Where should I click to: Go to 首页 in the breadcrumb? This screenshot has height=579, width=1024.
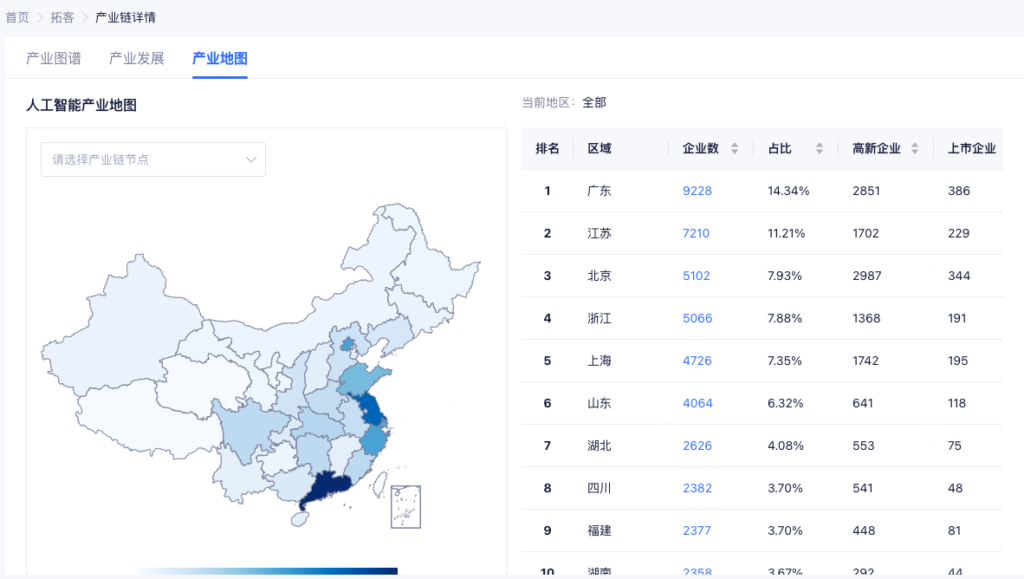(x=17, y=17)
